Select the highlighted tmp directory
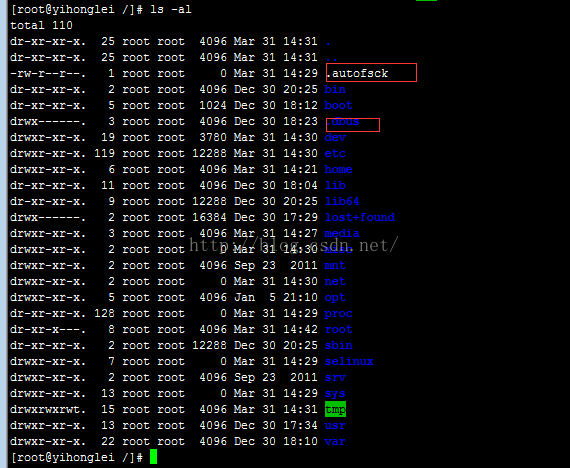 click(335, 409)
